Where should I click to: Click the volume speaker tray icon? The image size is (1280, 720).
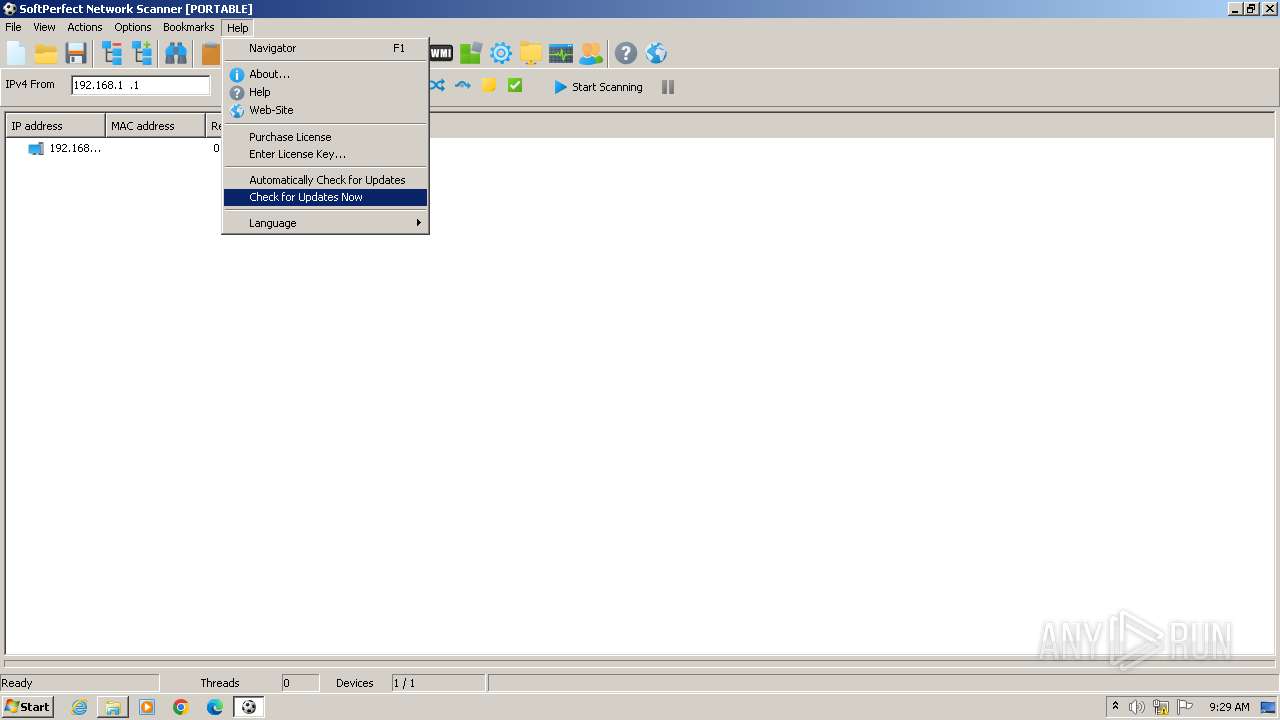[1137, 707]
